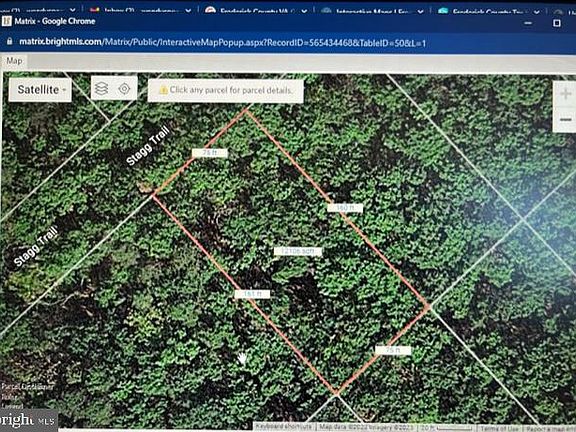The width and height of the screenshot is (576, 432).
Task: Expand the Inbox (2) background tab chevron
Action: (x=188, y=11)
